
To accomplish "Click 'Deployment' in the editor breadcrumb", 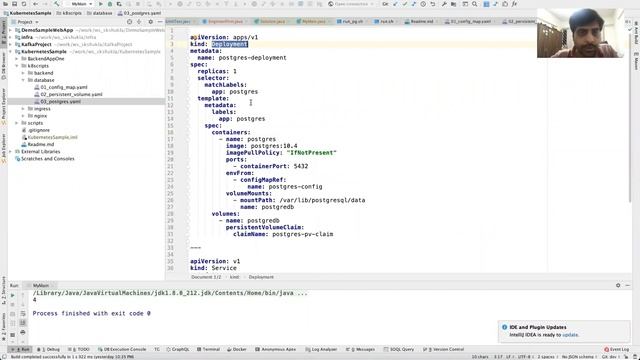I will coord(261,277).
